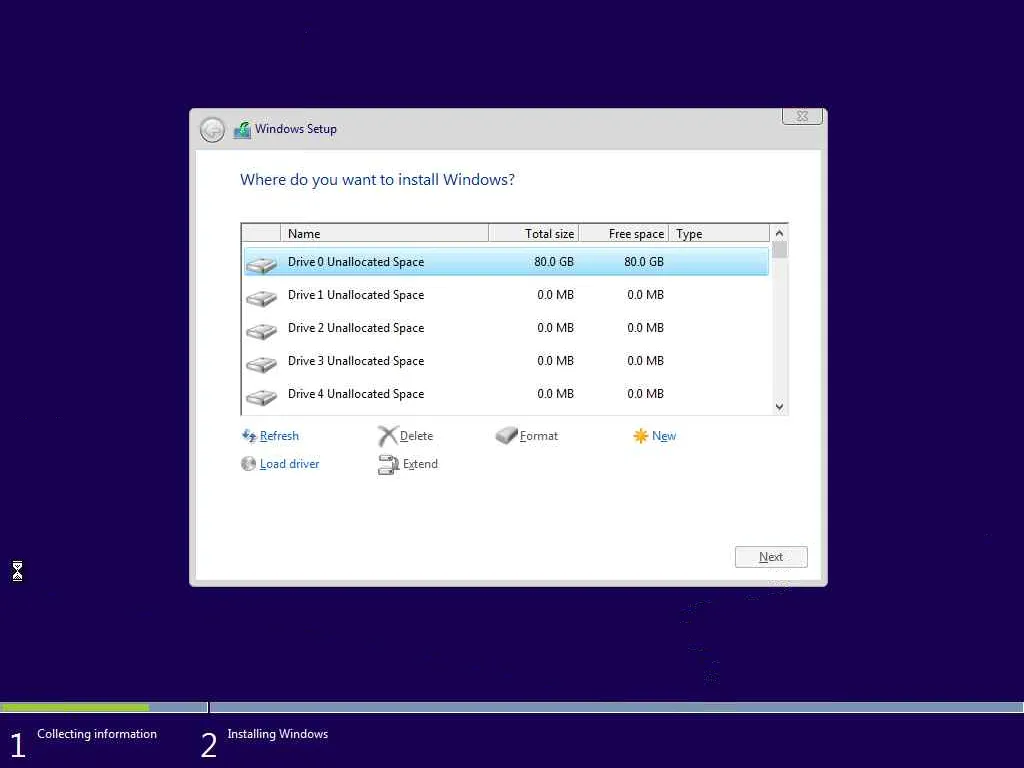Image resolution: width=1024 pixels, height=768 pixels.
Task: Select Drive 3 Unallocated Space
Action: click(x=505, y=361)
